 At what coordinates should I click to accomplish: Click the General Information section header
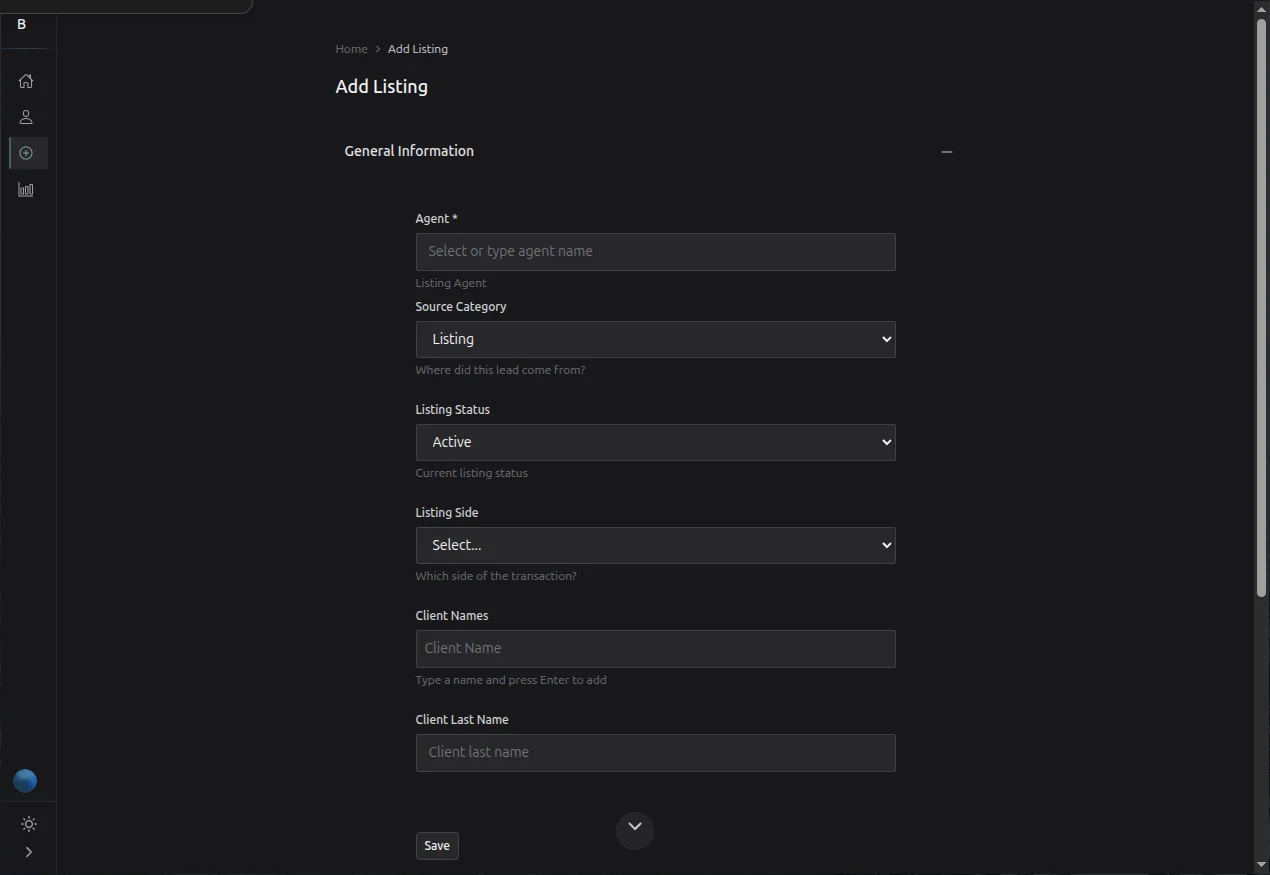coord(408,150)
